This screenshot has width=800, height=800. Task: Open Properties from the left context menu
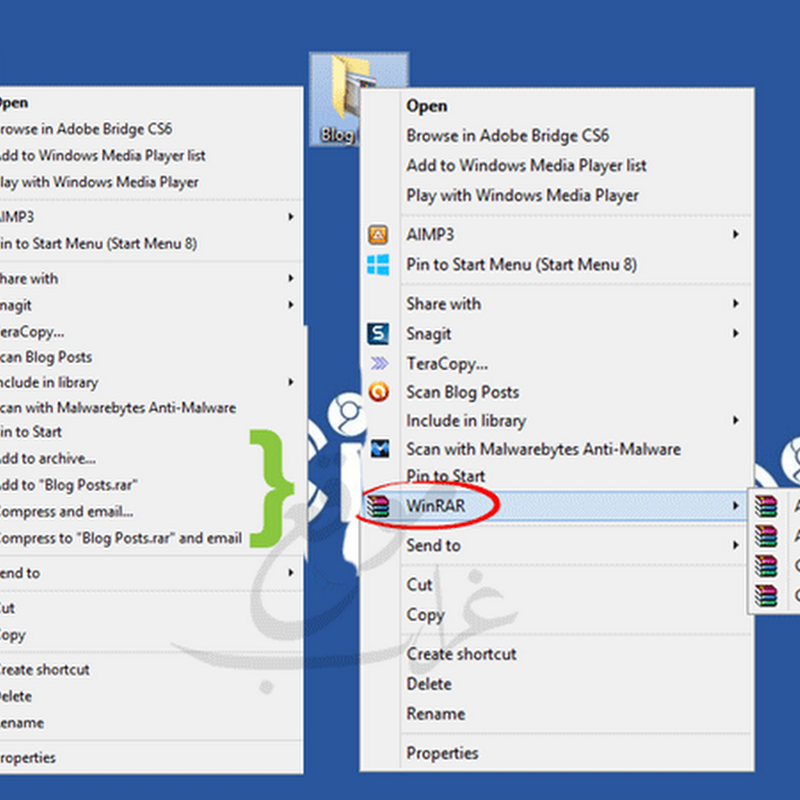click(28, 758)
